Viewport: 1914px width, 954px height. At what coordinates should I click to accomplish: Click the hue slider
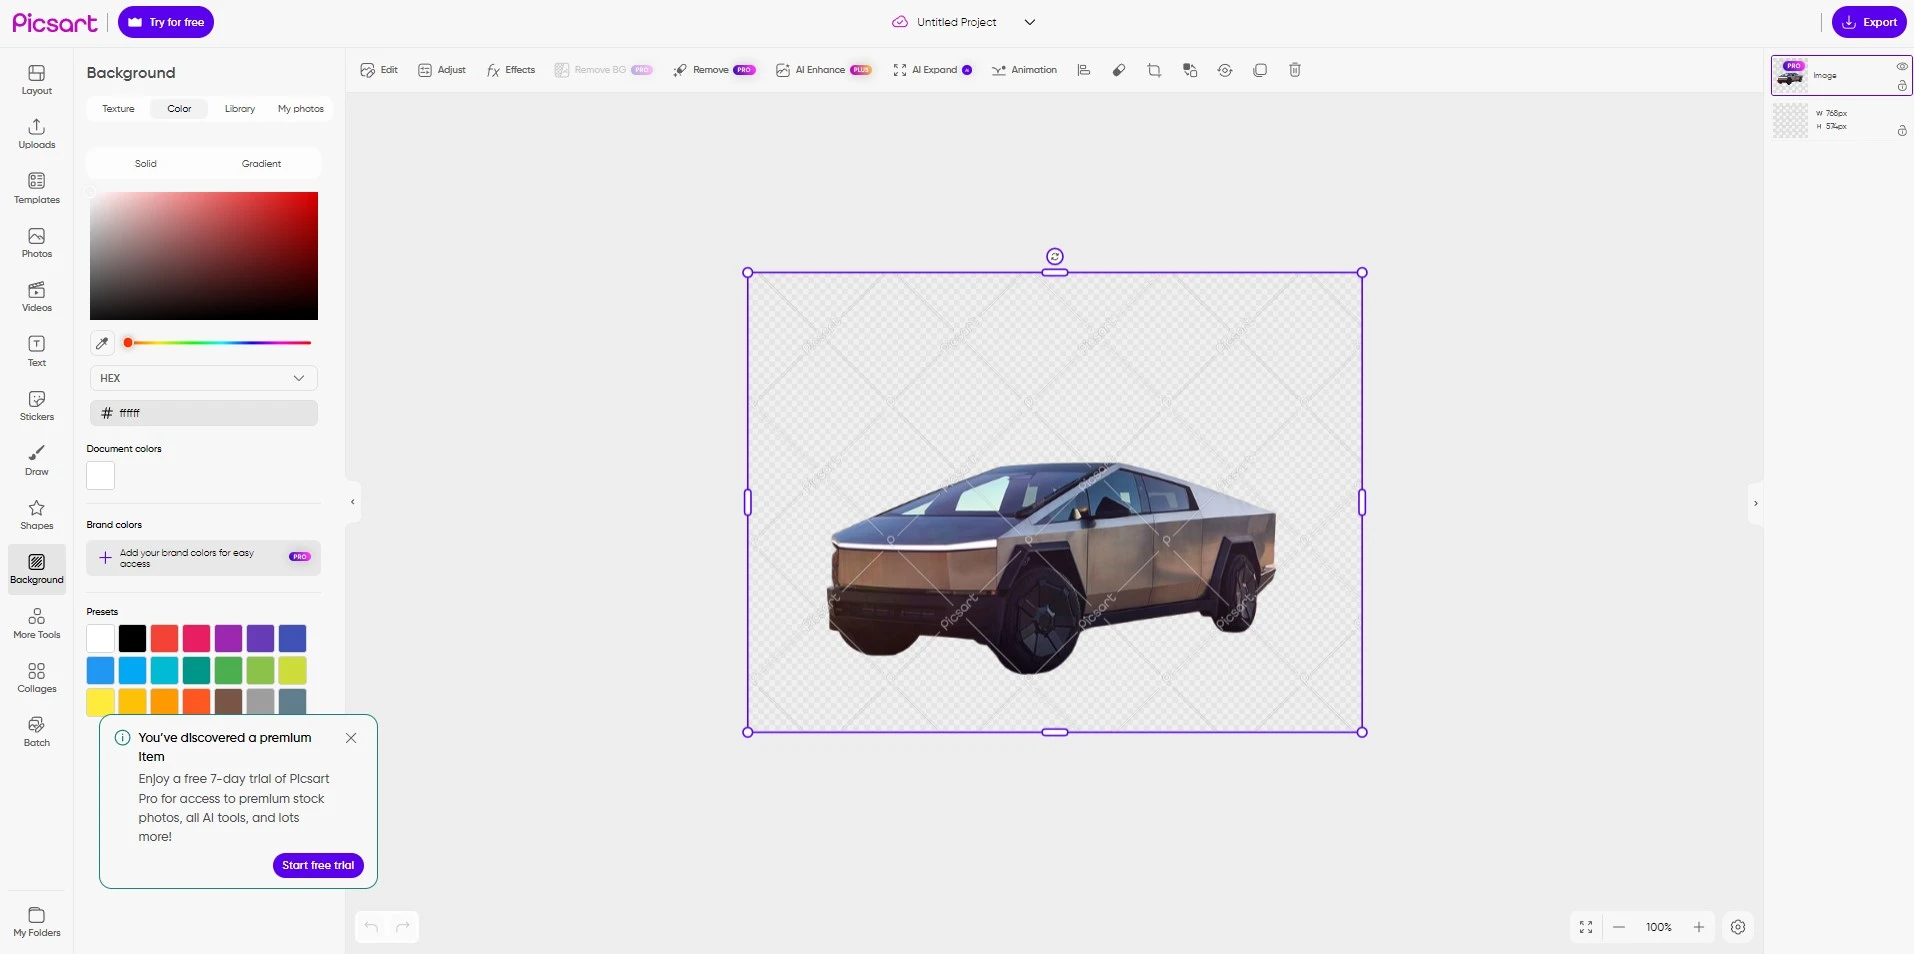pyautogui.click(x=218, y=343)
